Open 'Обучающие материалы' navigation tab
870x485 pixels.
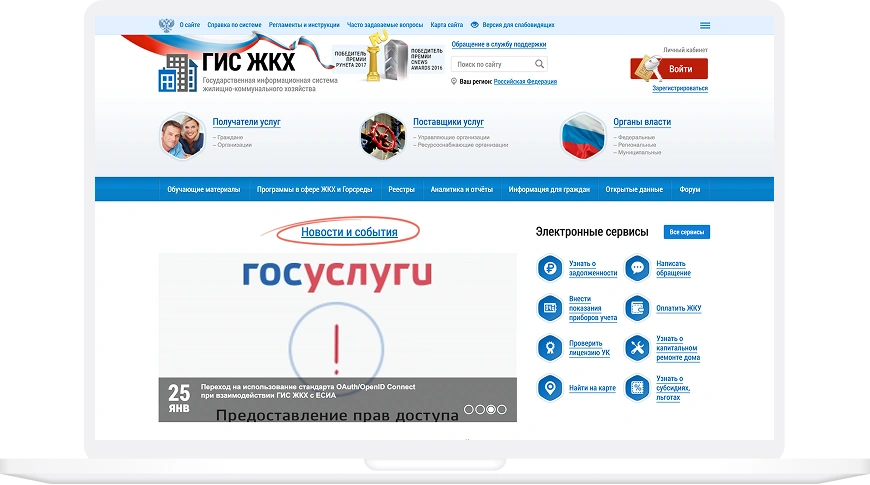coord(204,189)
